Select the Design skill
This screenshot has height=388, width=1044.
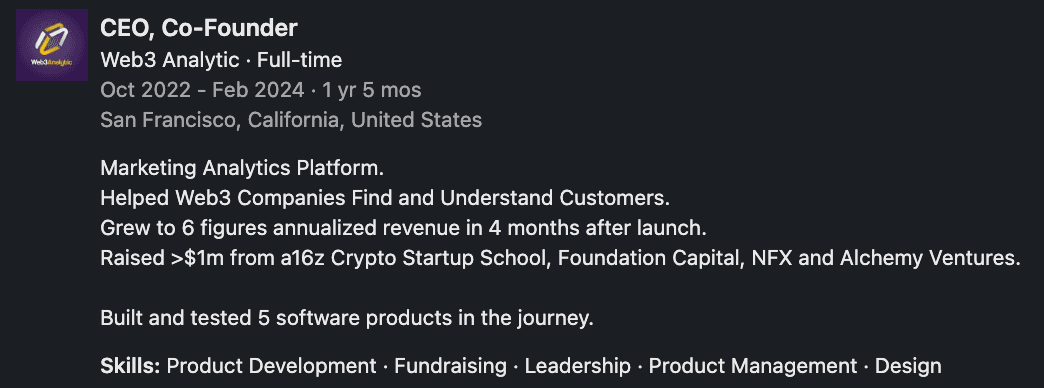tap(908, 366)
